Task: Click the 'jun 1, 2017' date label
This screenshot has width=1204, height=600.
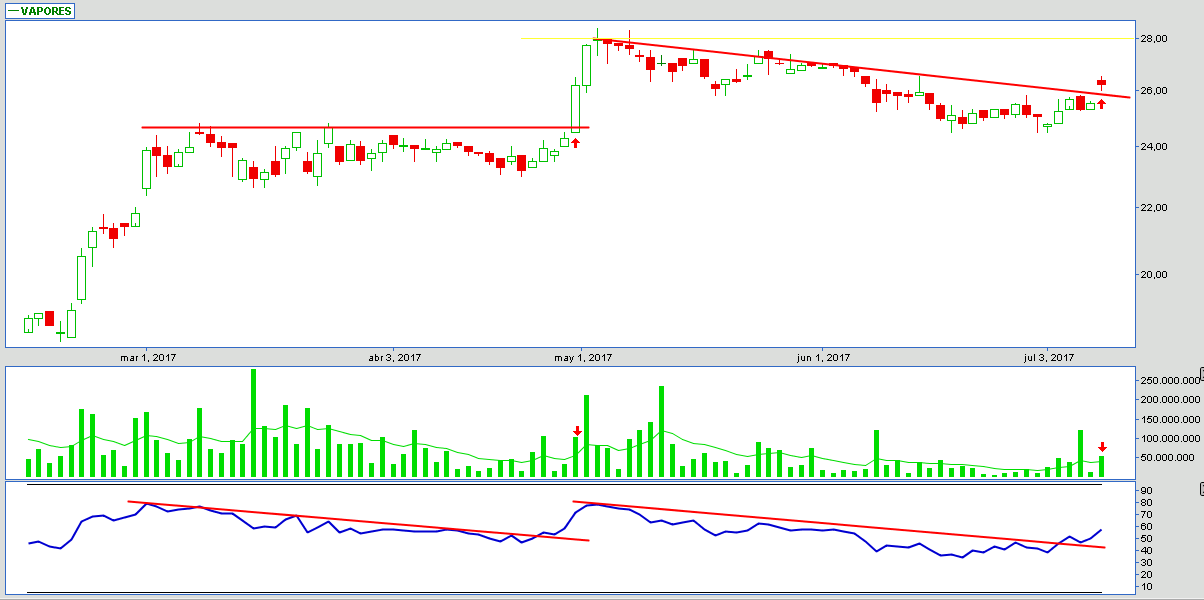Action: tap(823, 357)
